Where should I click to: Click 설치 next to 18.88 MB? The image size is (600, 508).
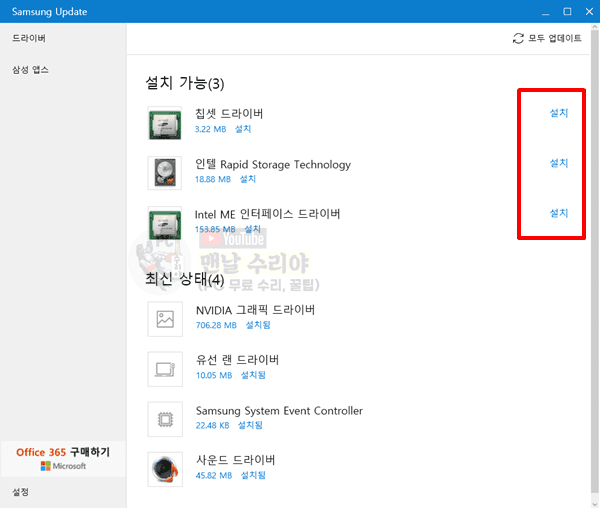pyautogui.click(x=248, y=179)
